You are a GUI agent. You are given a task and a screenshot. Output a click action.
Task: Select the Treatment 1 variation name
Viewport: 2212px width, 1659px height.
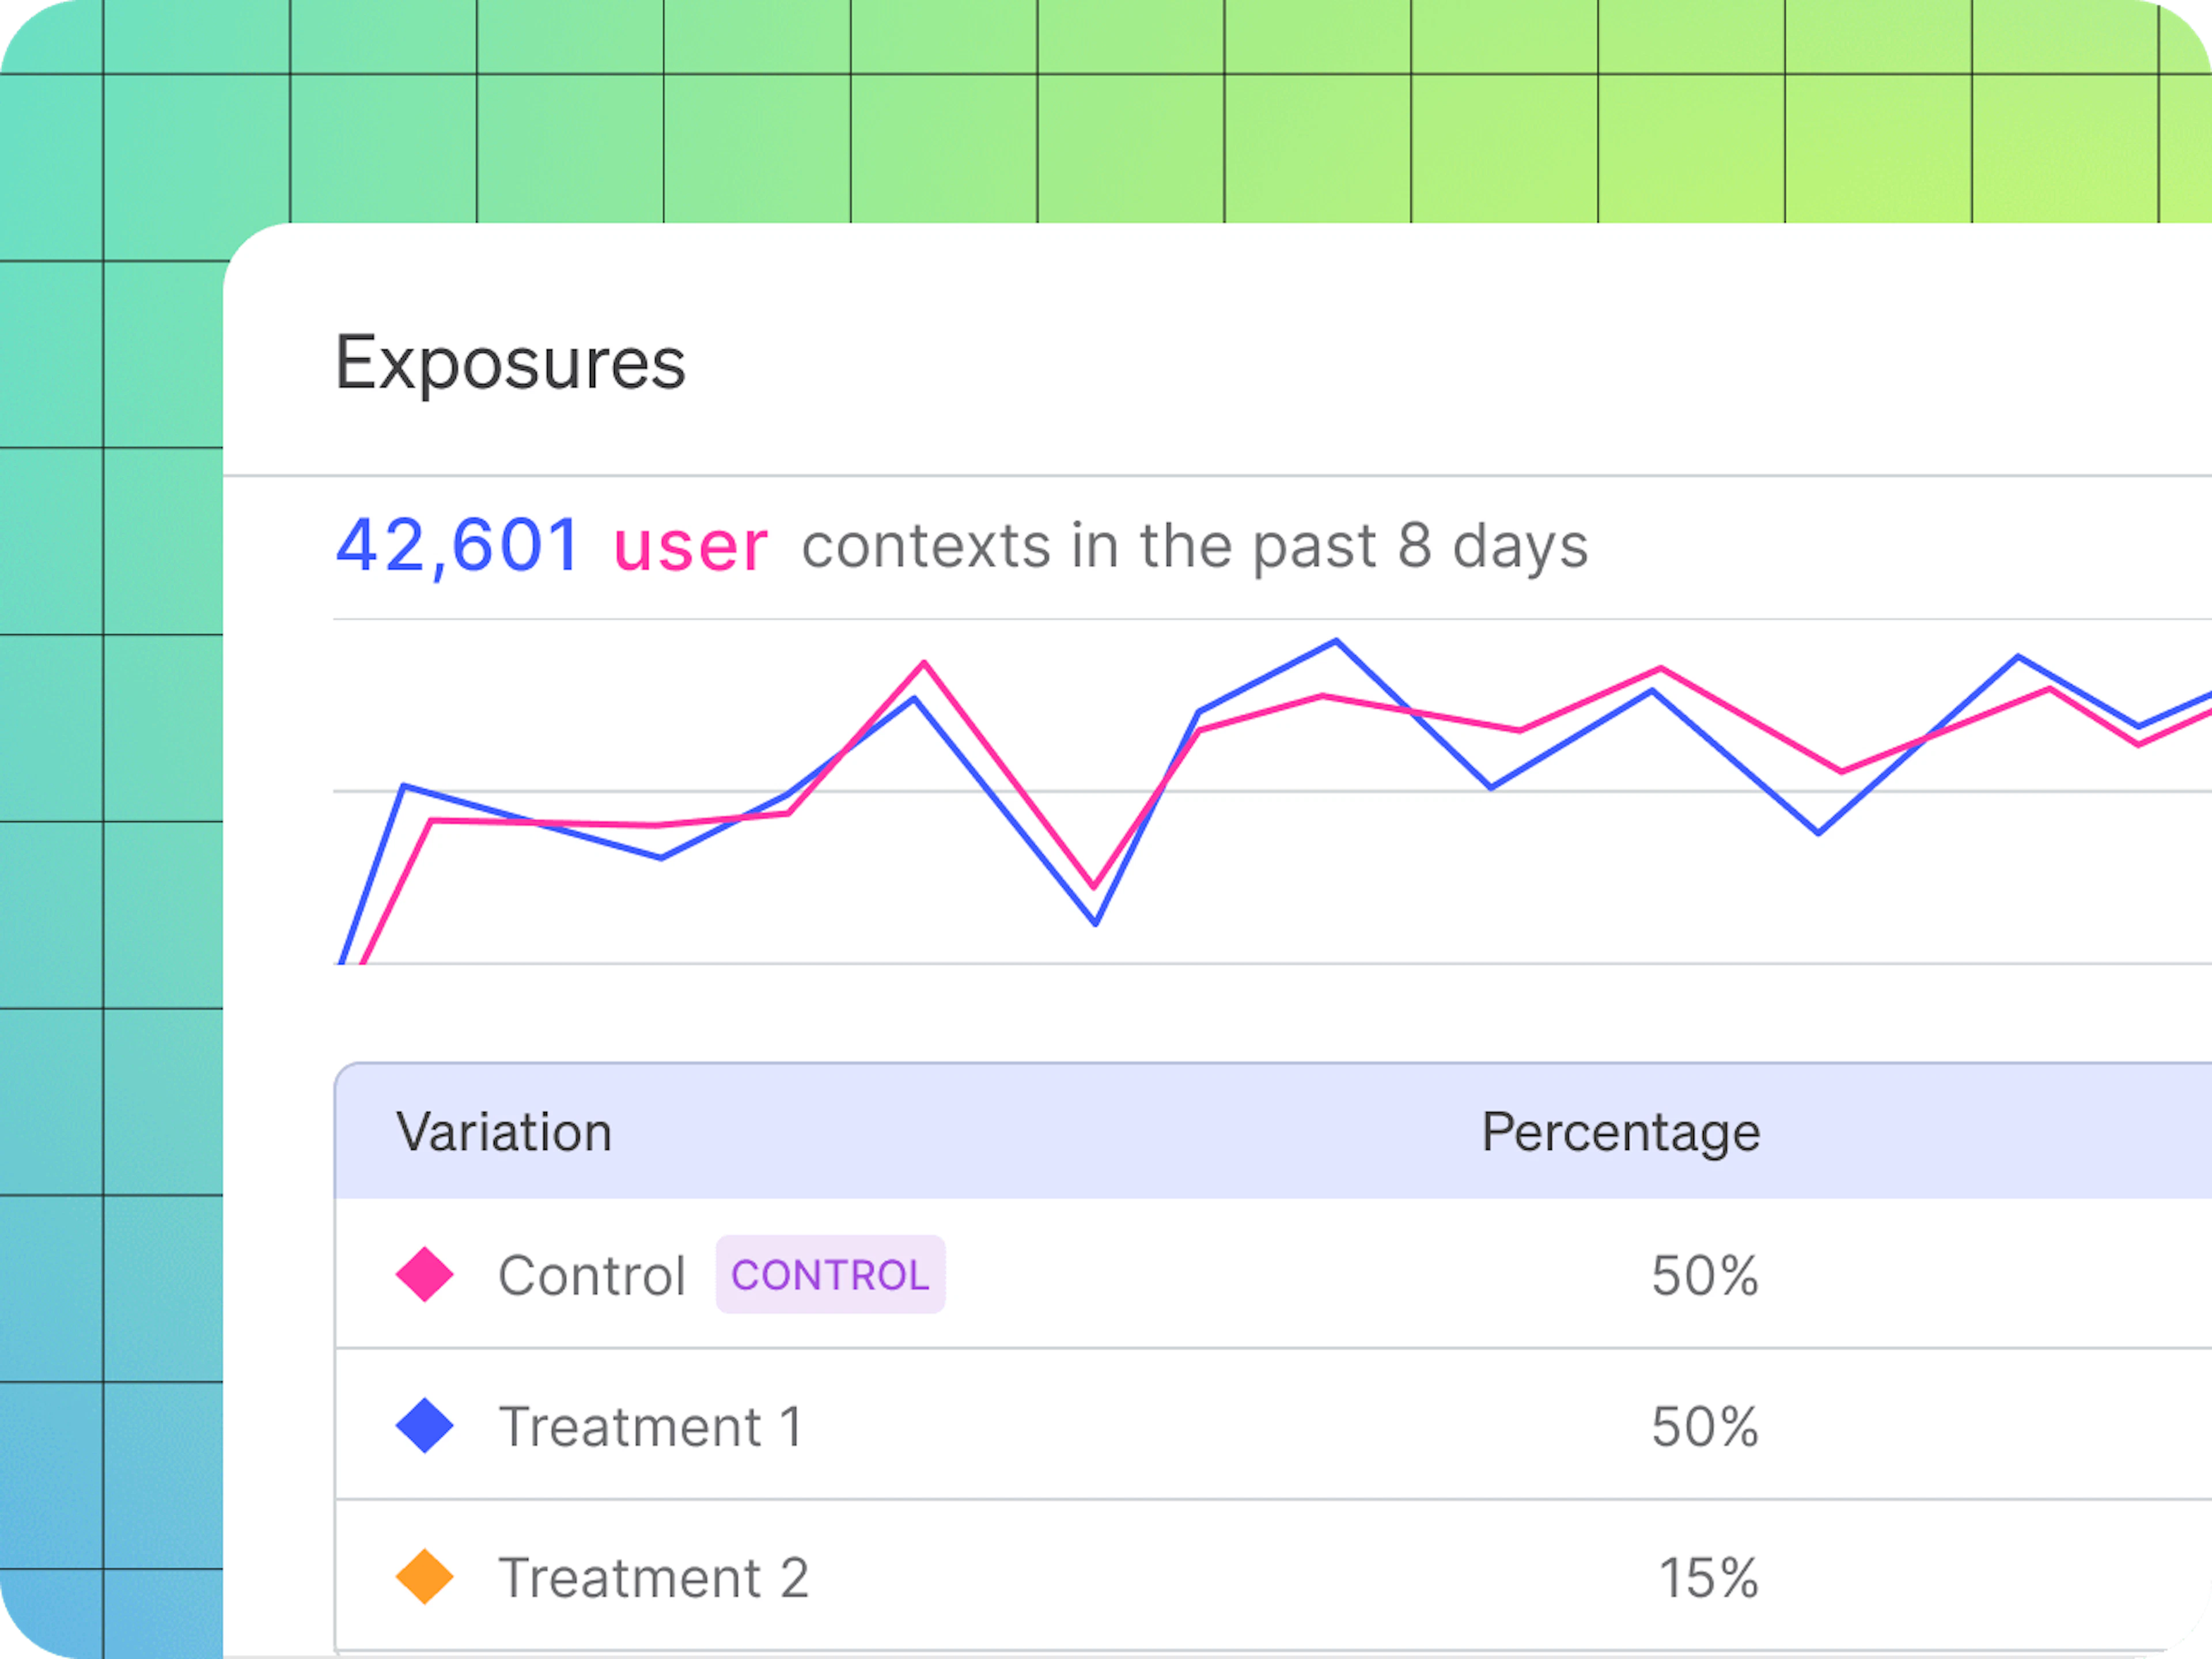coord(651,1426)
